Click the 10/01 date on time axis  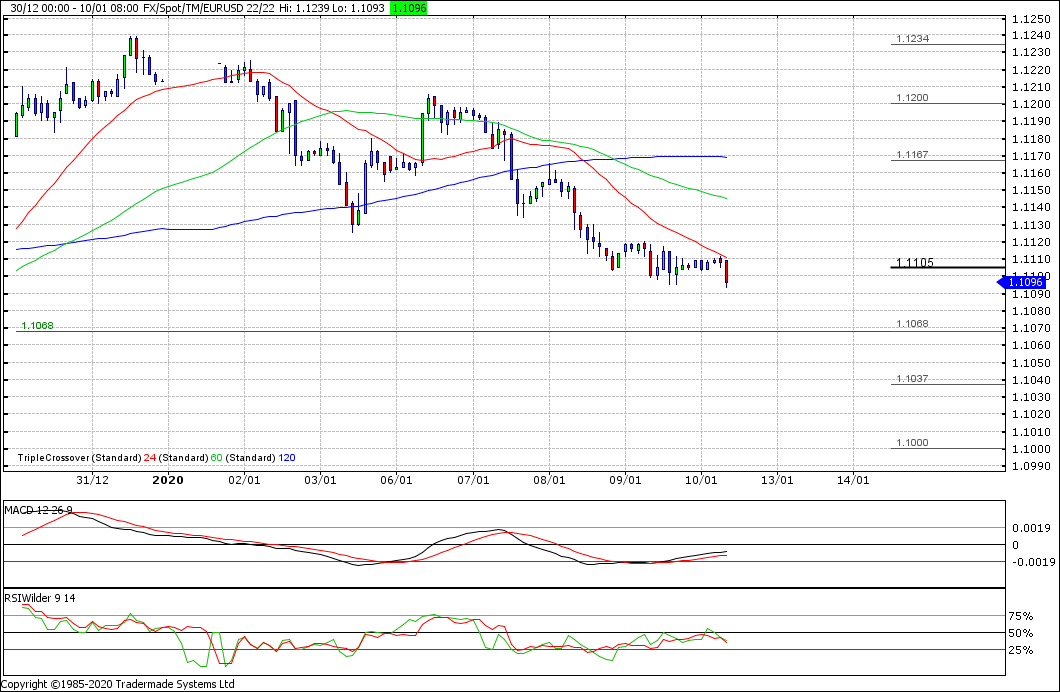click(701, 480)
